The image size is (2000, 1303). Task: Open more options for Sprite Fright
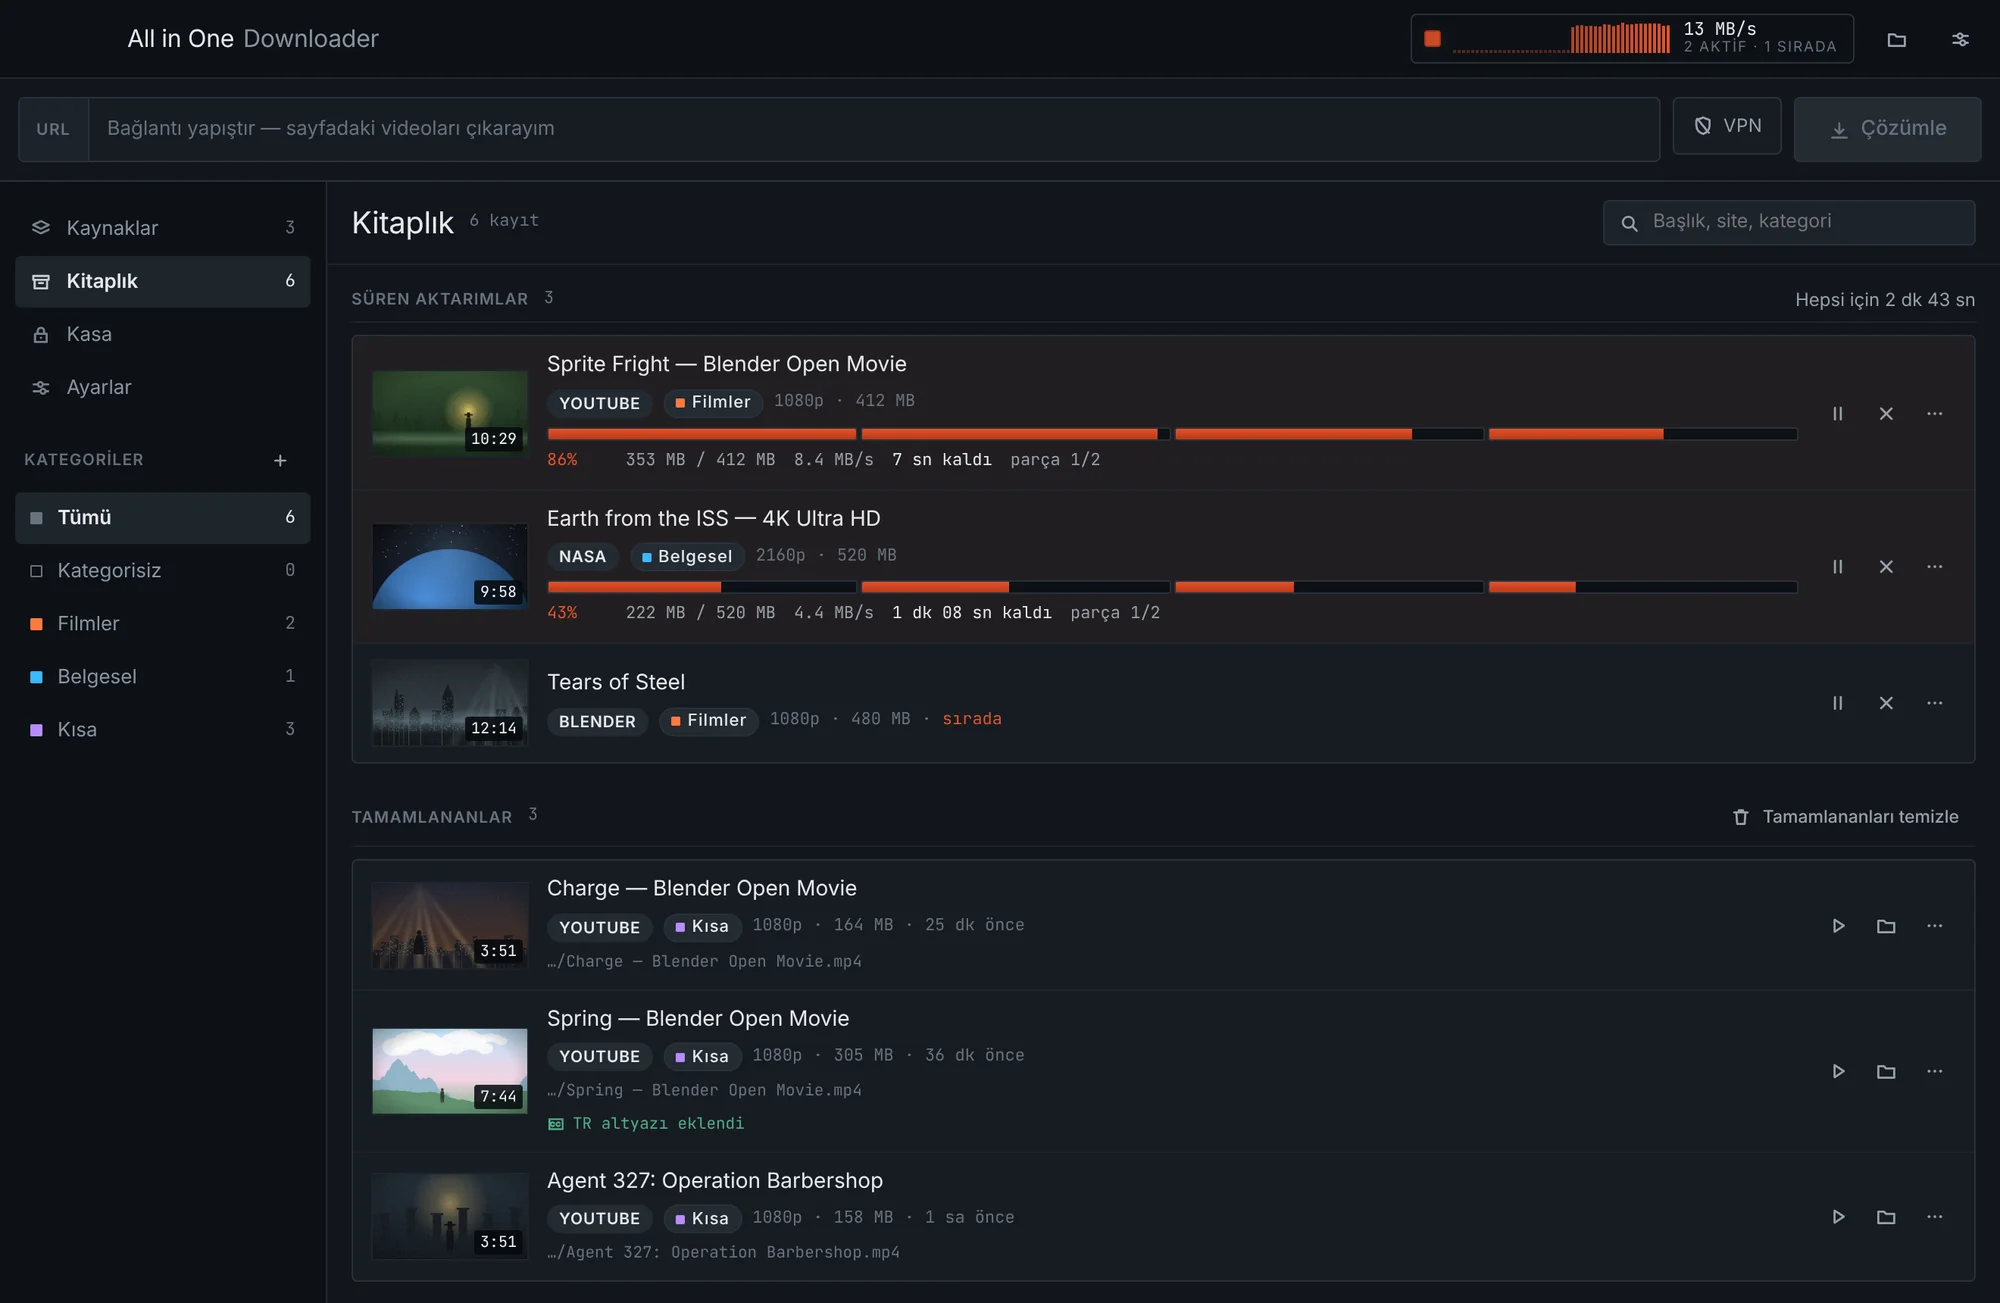point(1935,413)
